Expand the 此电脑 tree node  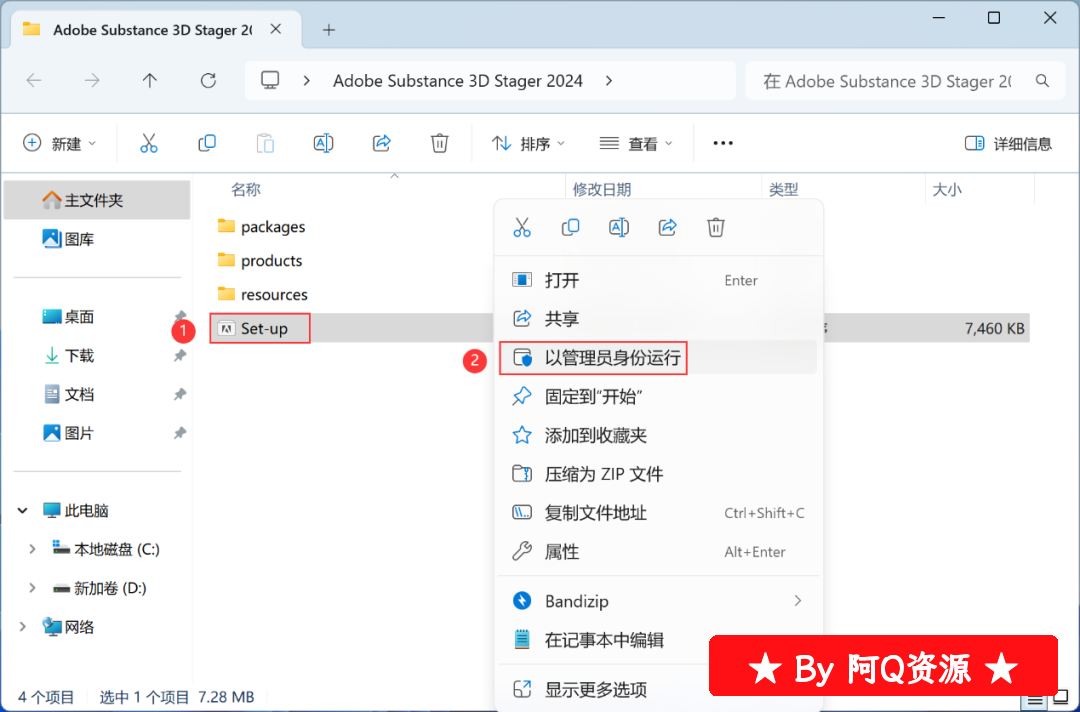23,511
